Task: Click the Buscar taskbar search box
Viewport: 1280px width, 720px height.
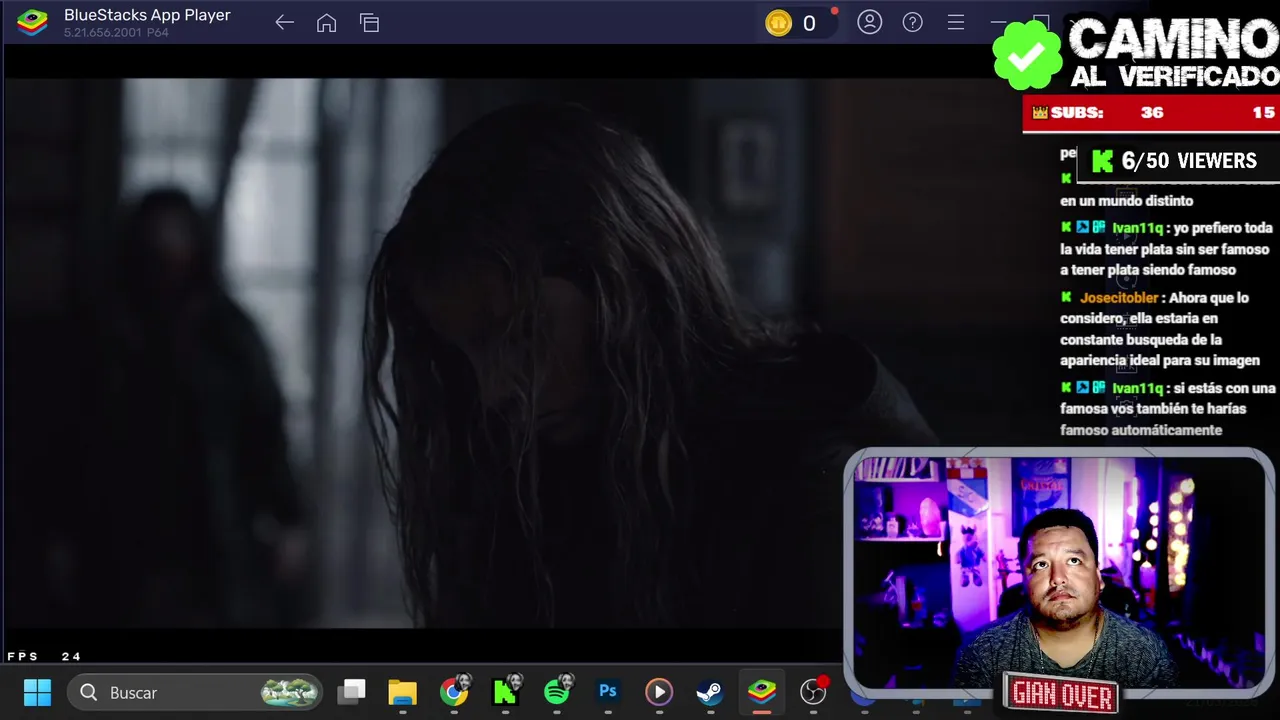Action: click(196, 692)
